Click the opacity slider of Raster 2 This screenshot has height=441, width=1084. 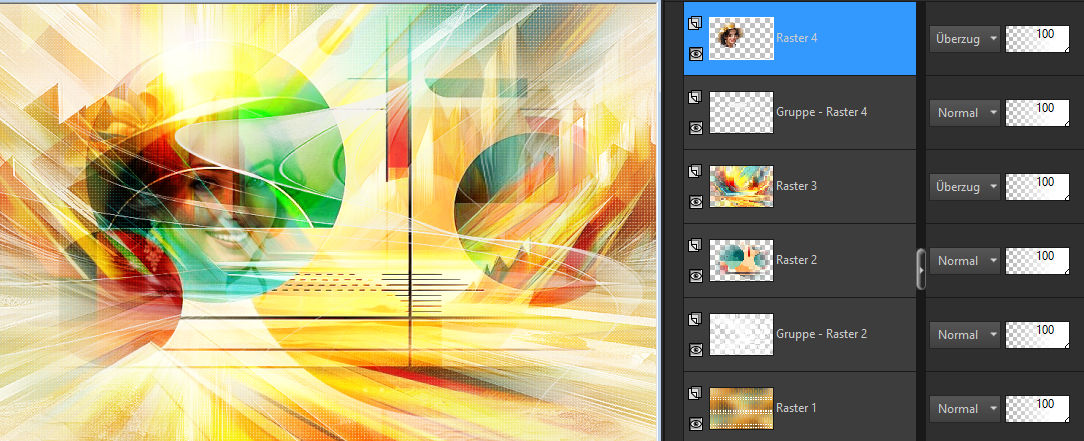click(x=1037, y=261)
